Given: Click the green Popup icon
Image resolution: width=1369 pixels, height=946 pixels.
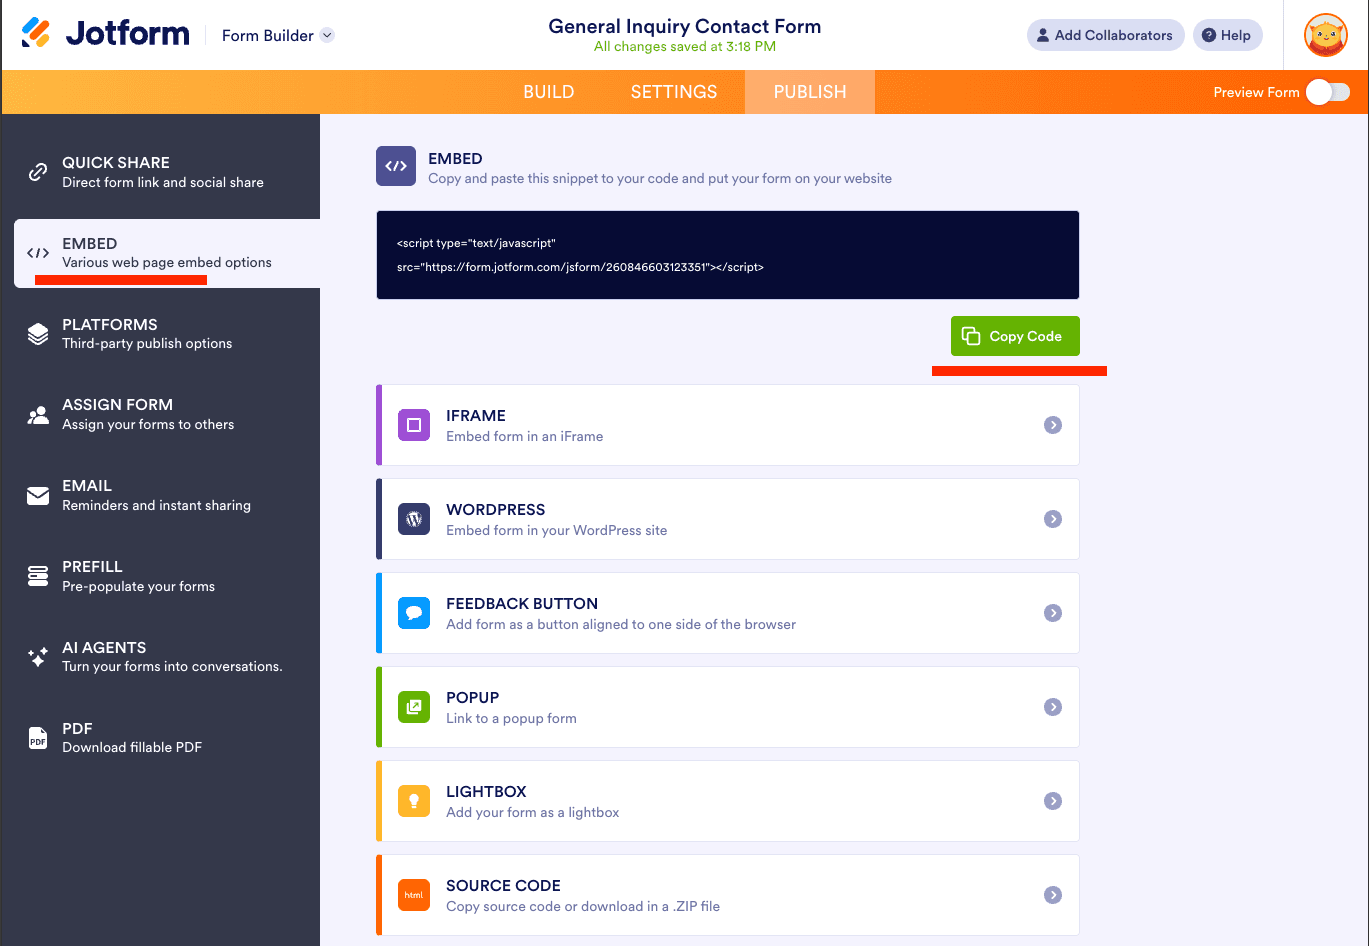Looking at the screenshot, I should pyautogui.click(x=414, y=707).
